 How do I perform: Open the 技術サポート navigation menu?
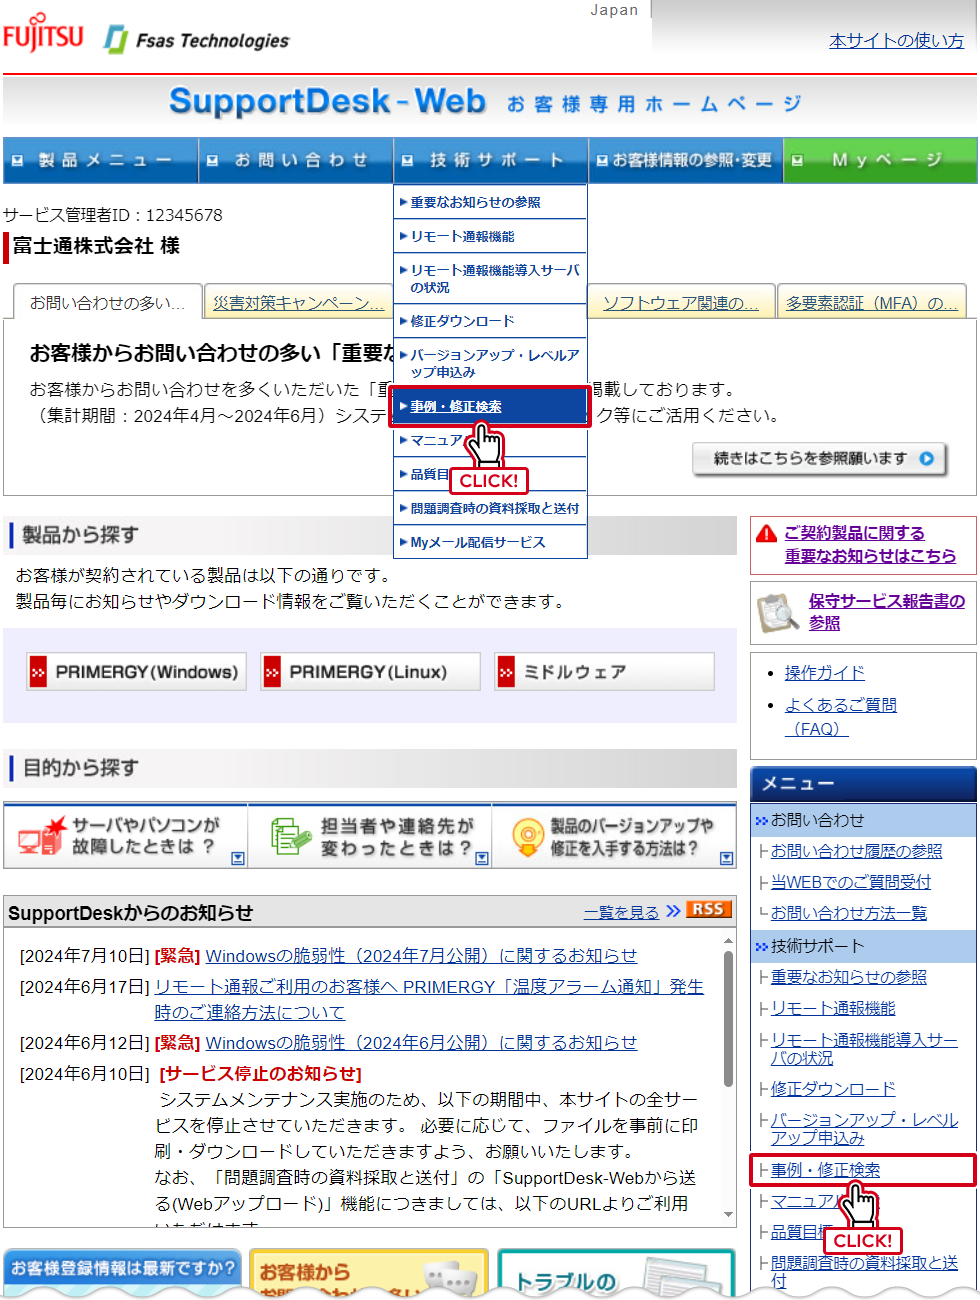coord(491,160)
